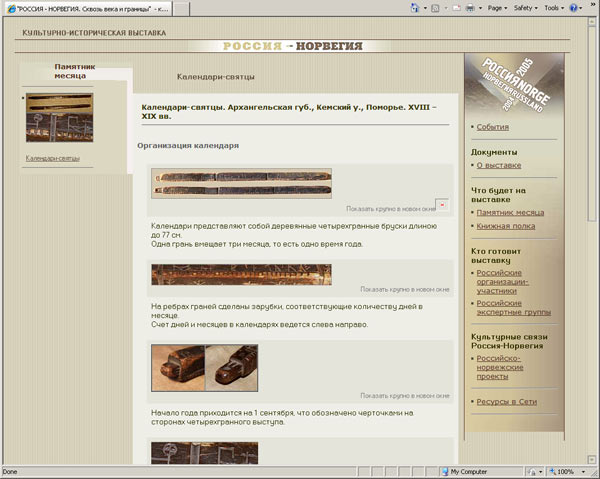The width and height of the screenshot is (600, 479).
Task: Open the О выставке link
Action: coord(498,165)
